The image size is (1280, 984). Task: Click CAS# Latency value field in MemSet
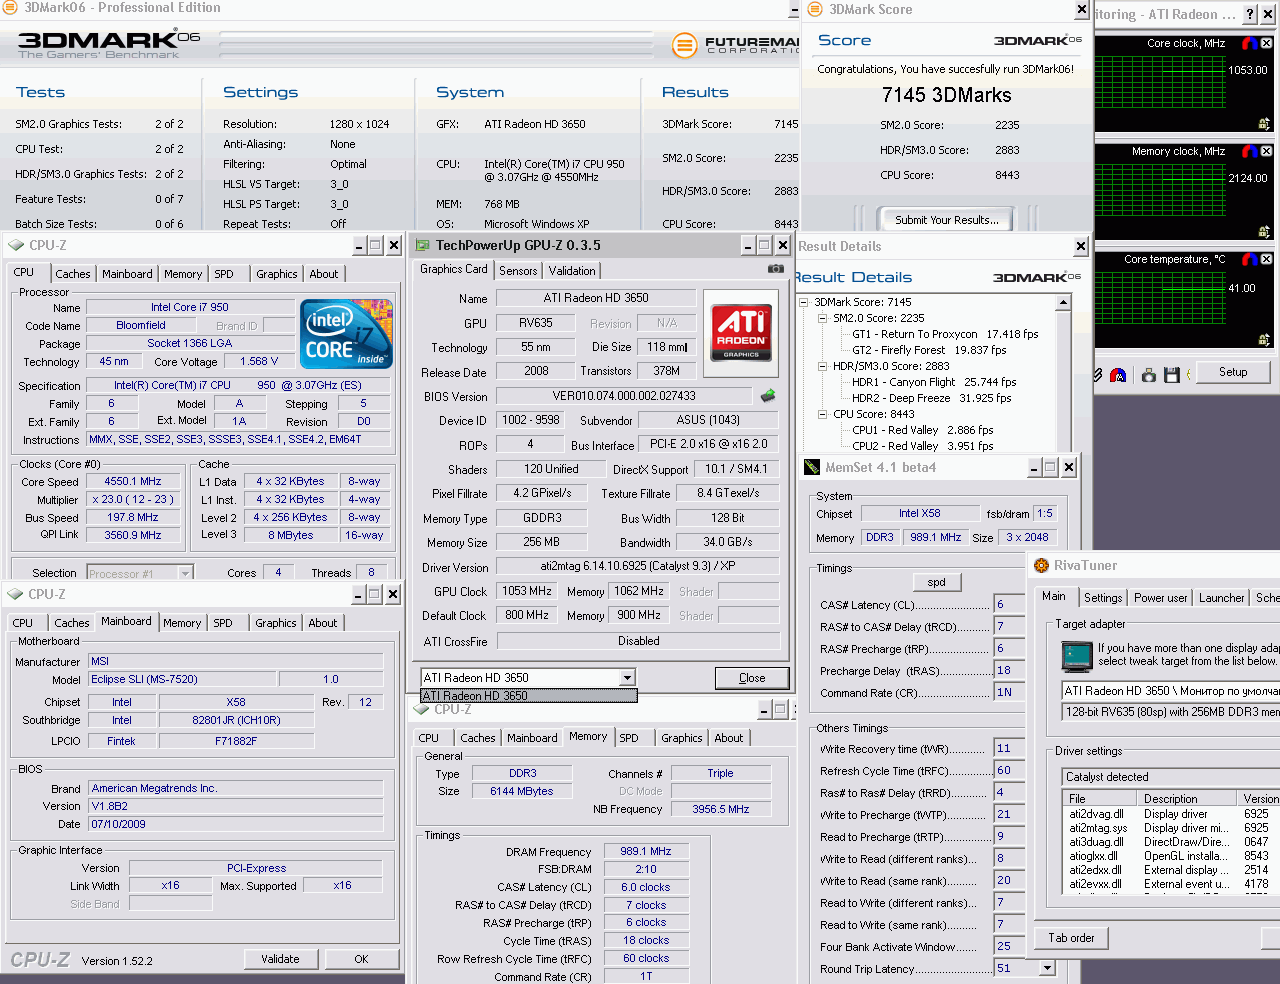(x=1010, y=604)
